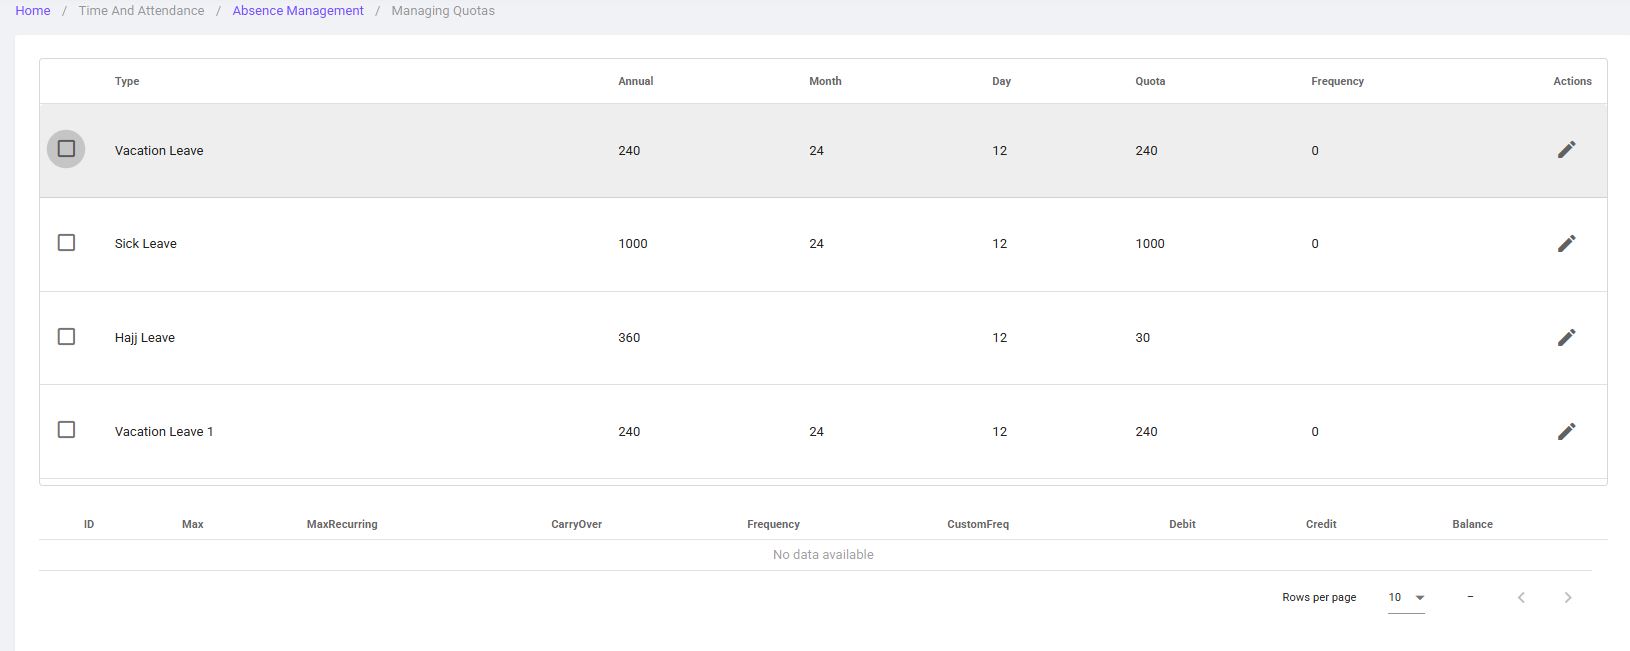Click the Rows per page label
This screenshot has height=651, width=1630.
tap(1319, 597)
